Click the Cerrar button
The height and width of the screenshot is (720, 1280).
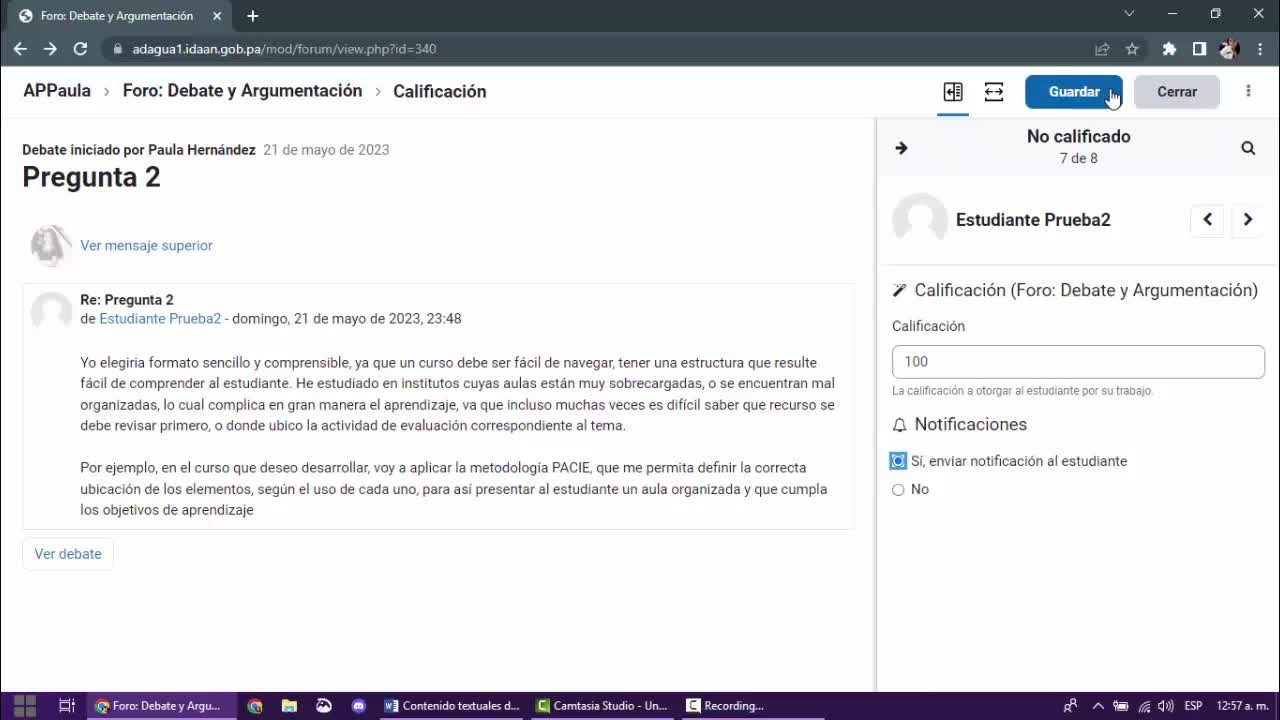pyautogui.click(x=1177, y=92)
